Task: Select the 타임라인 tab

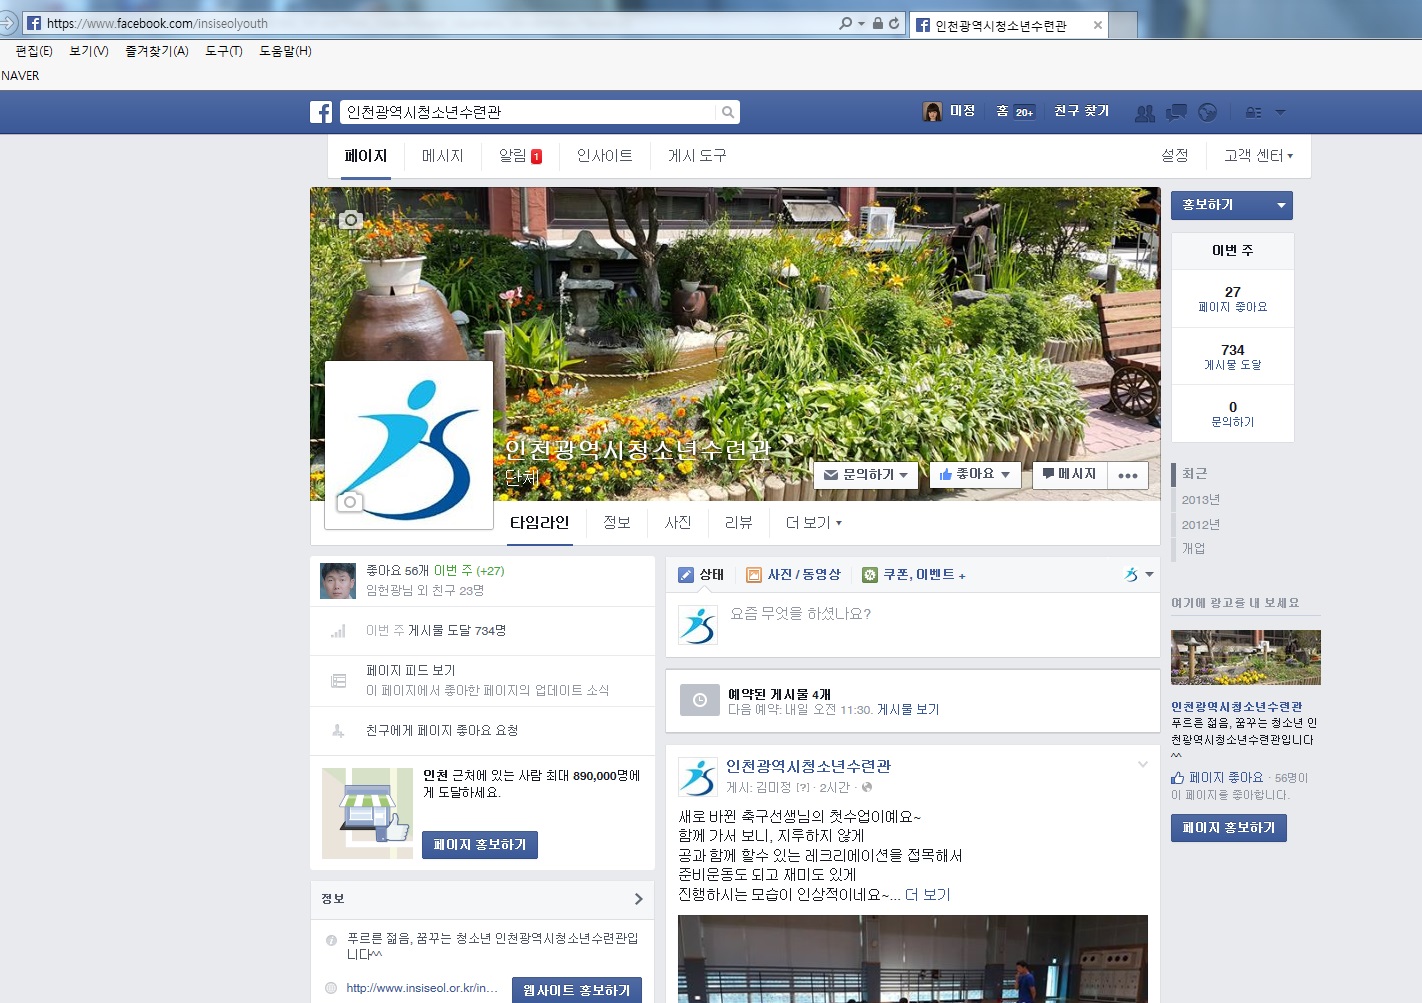Action: tap(540, 522)
